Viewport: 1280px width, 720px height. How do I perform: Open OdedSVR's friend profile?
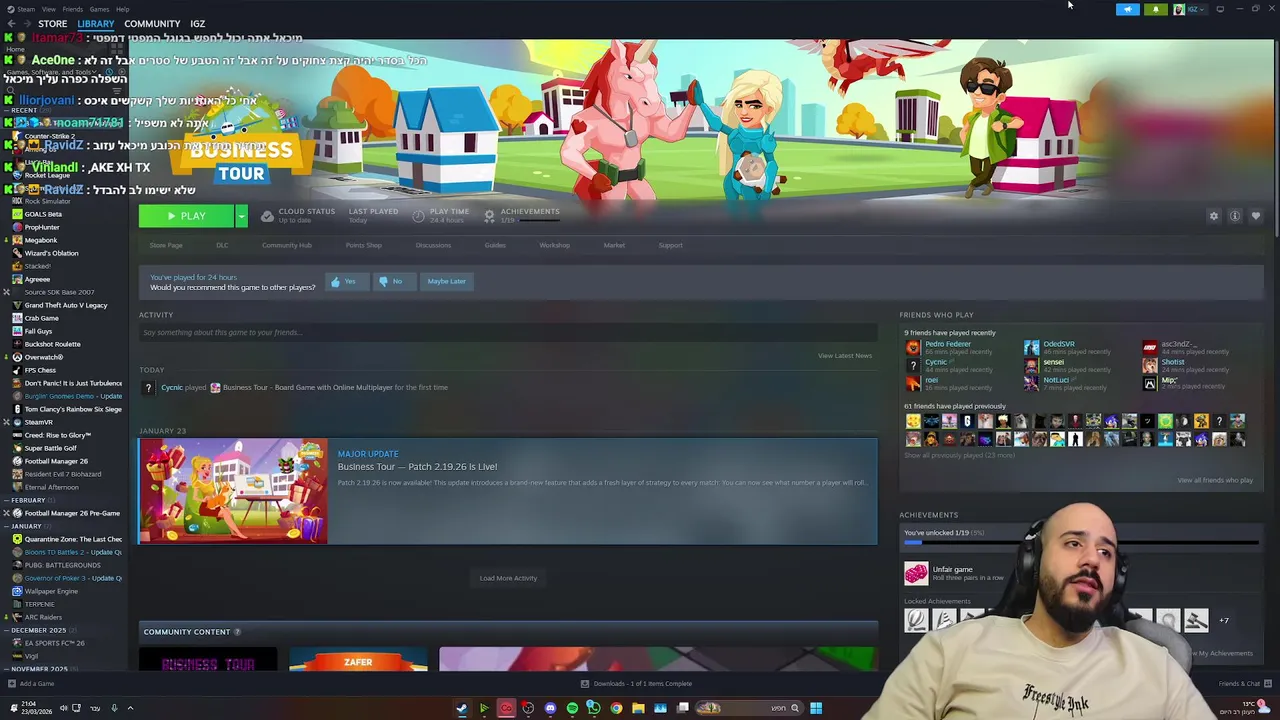tap(1059, 344)
